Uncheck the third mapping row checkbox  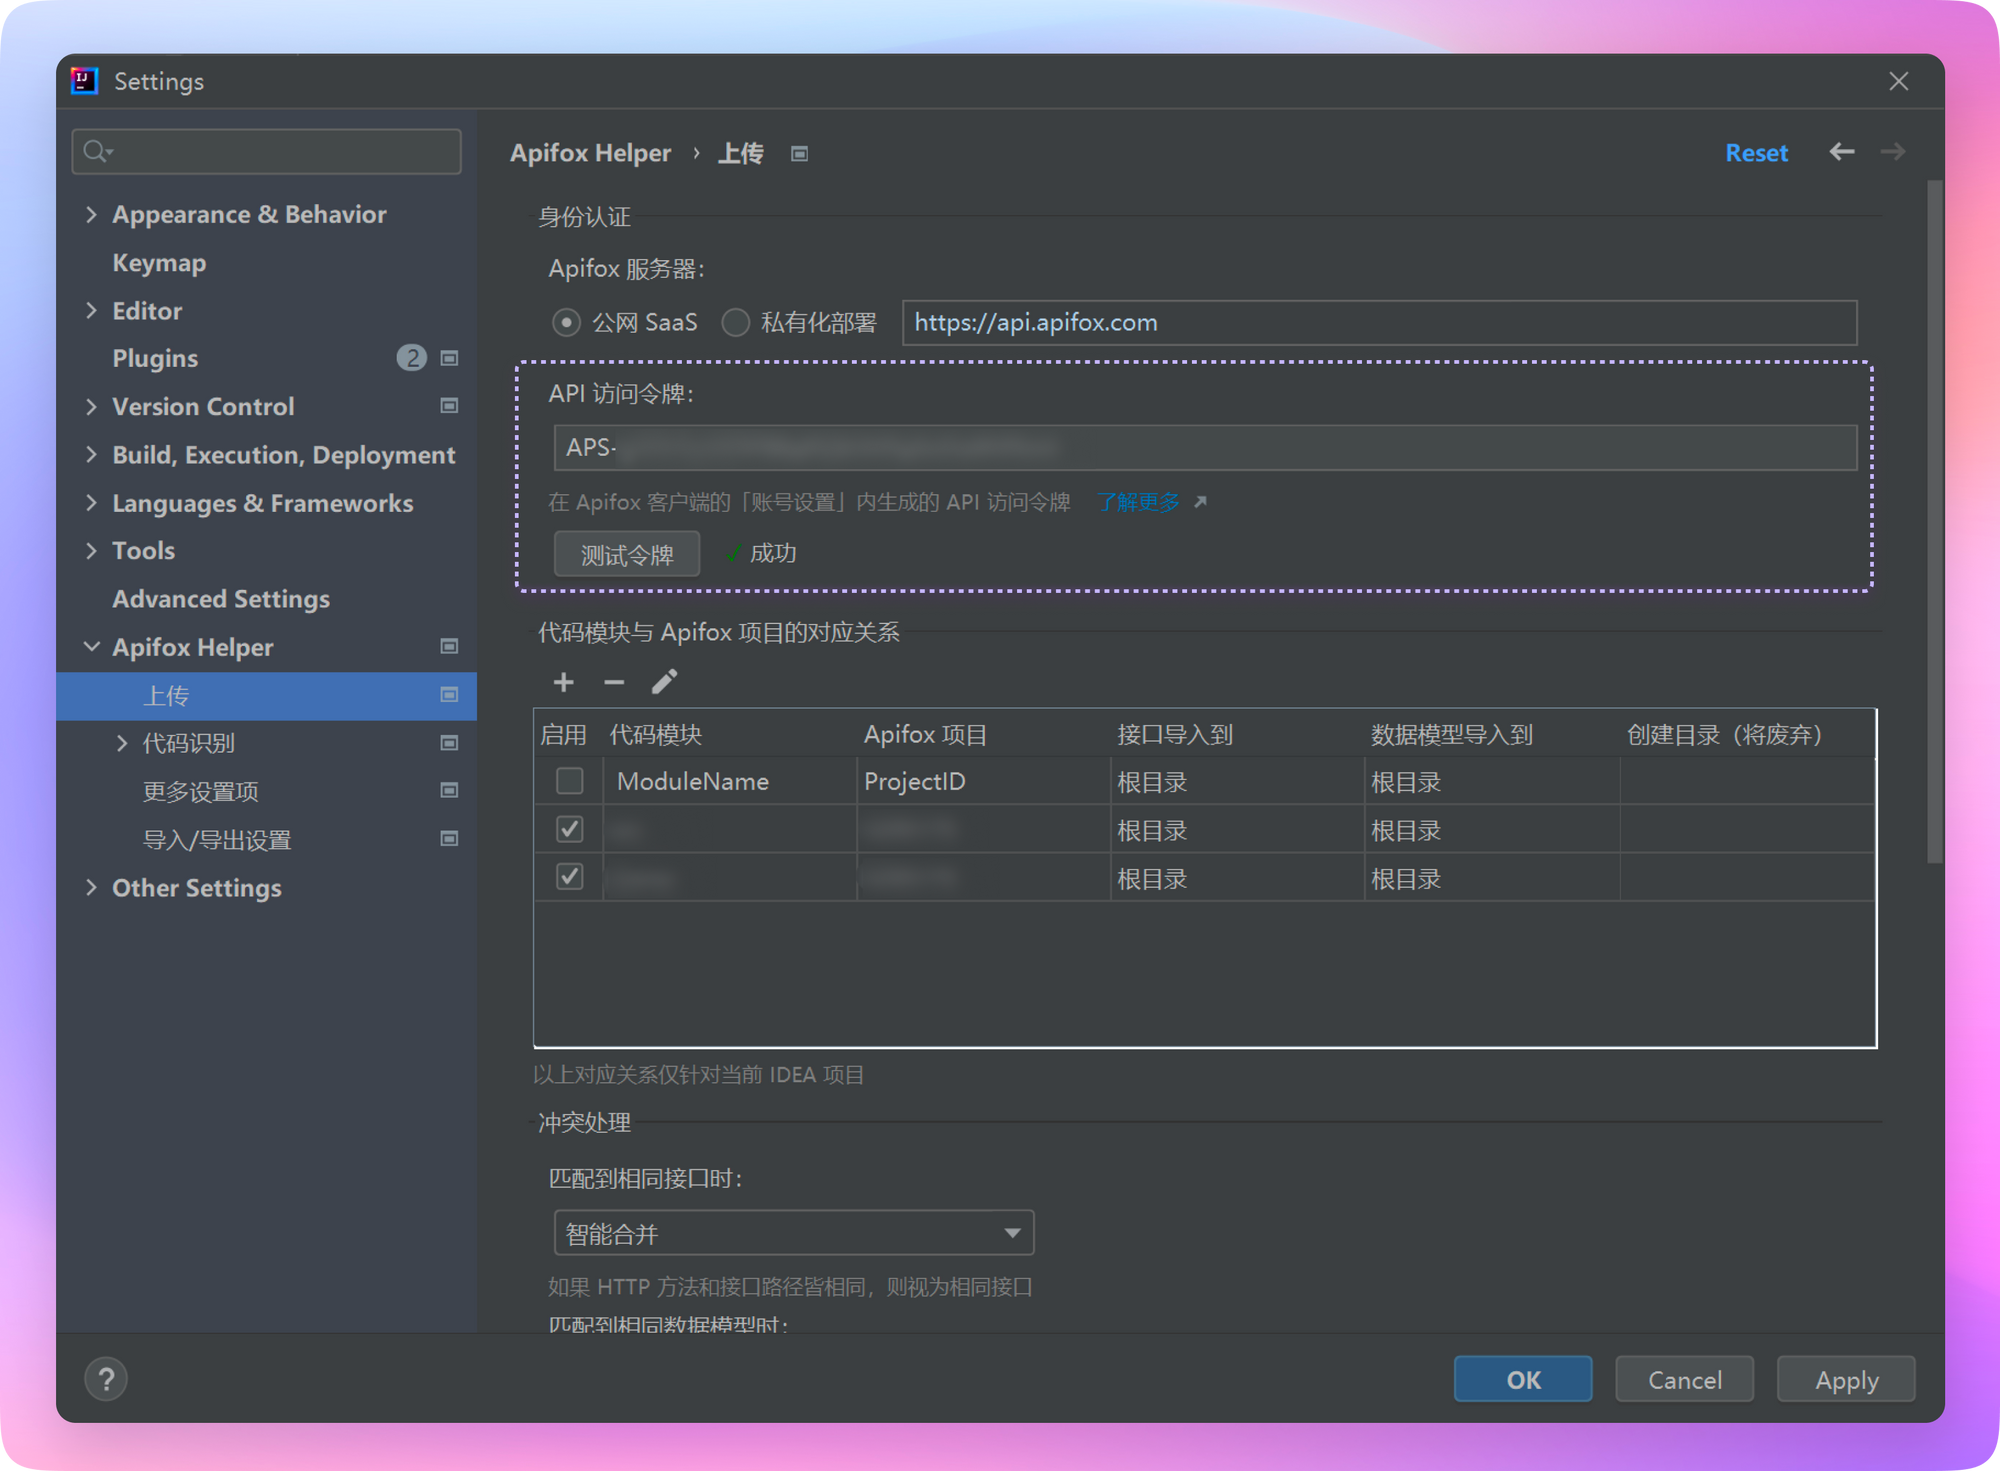click(570, 877)
